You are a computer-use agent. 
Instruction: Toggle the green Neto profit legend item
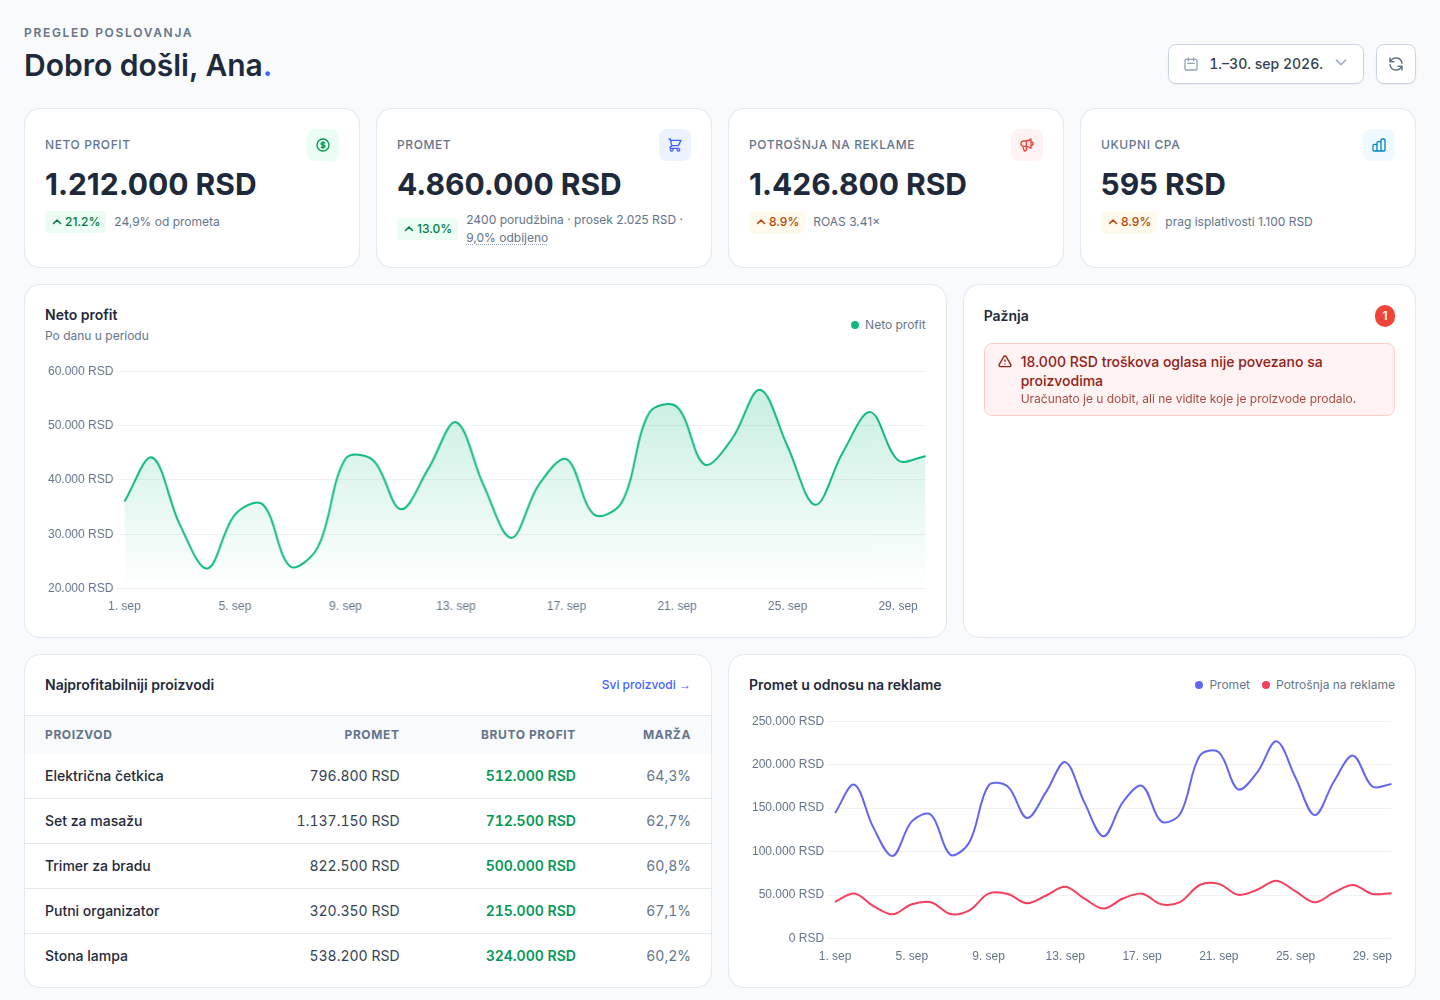[x=888, y=325]
